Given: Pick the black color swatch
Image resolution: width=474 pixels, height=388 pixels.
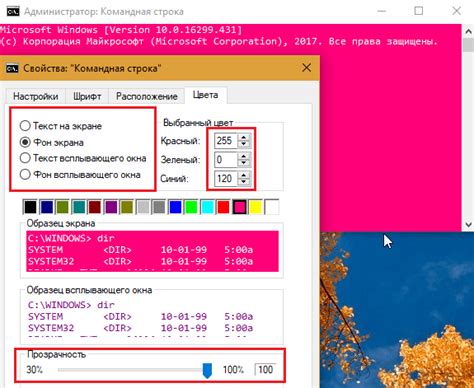Looking at the screenshot, I should [x=30, y=207].
